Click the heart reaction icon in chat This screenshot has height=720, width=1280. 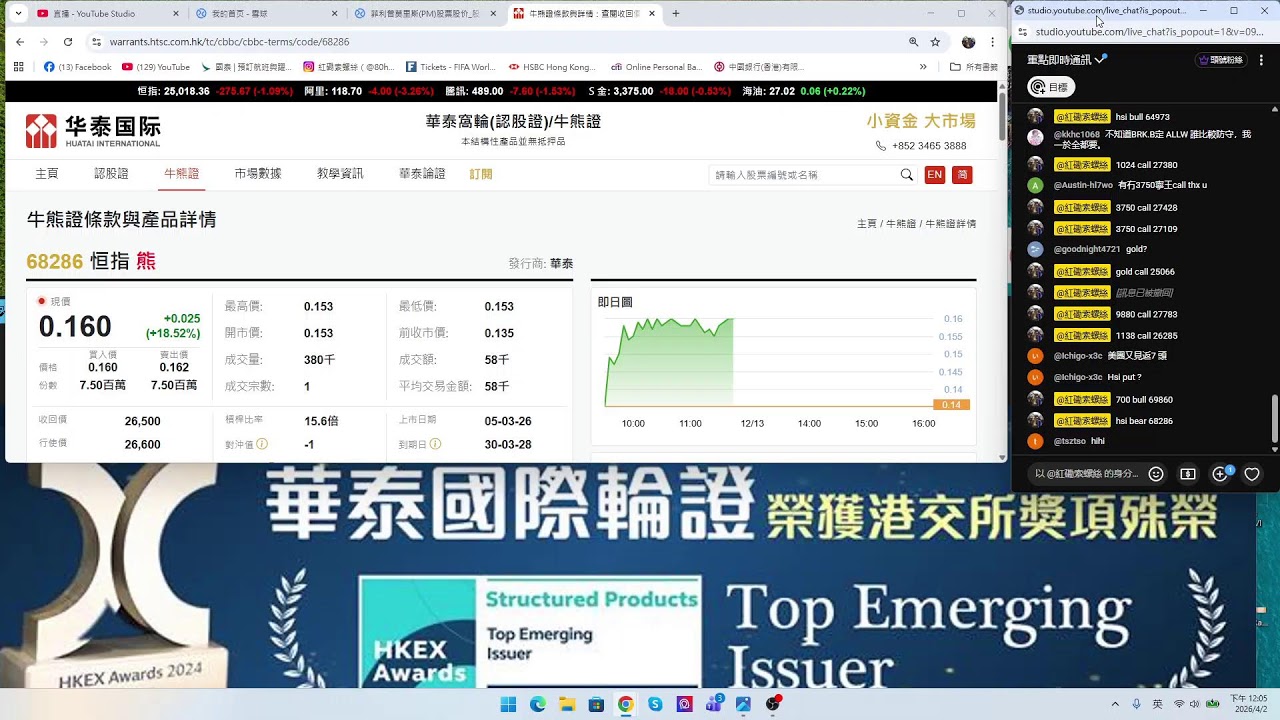1252,474
